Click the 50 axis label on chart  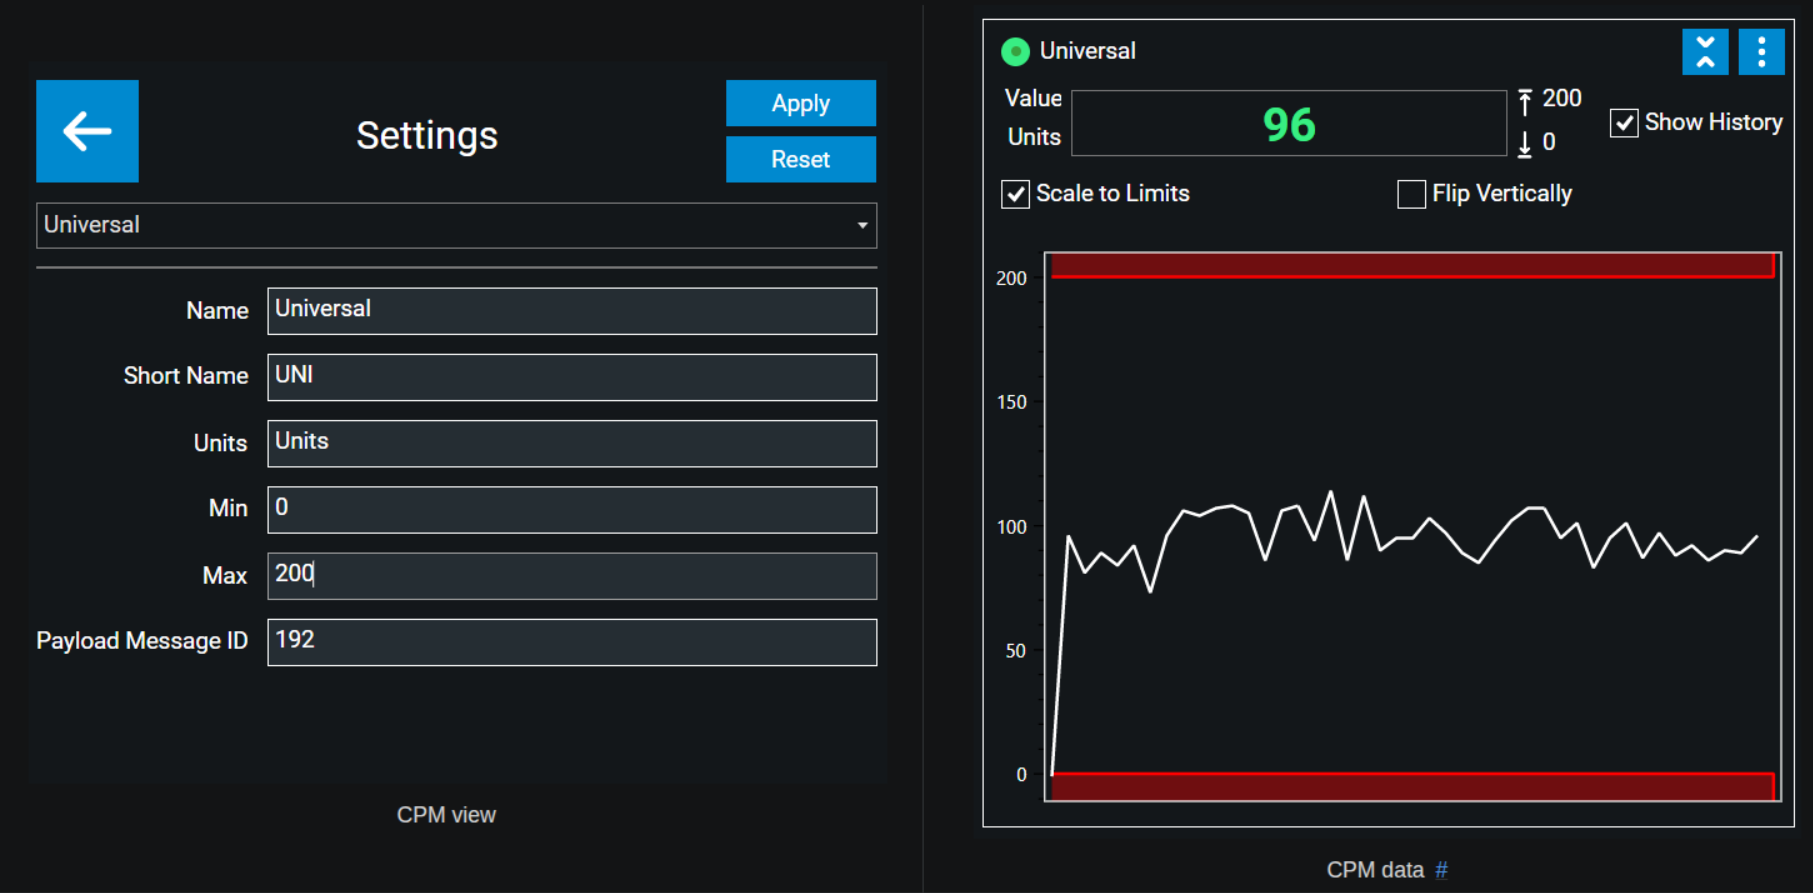(1015, 651)
